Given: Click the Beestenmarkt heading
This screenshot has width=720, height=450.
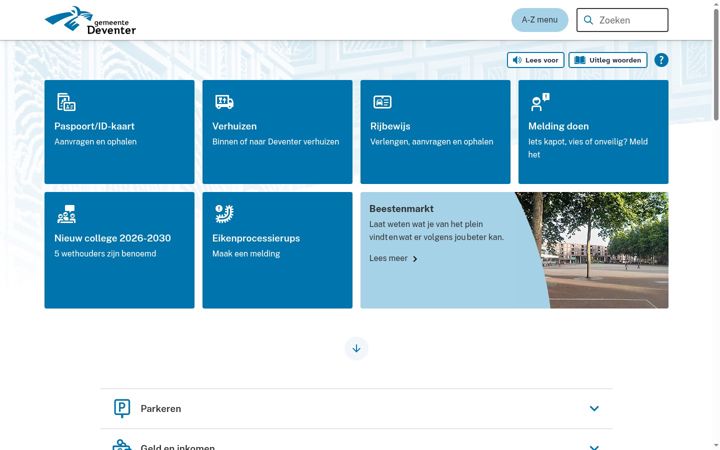Looking at the screenshot, I should (x=401, y=208).
